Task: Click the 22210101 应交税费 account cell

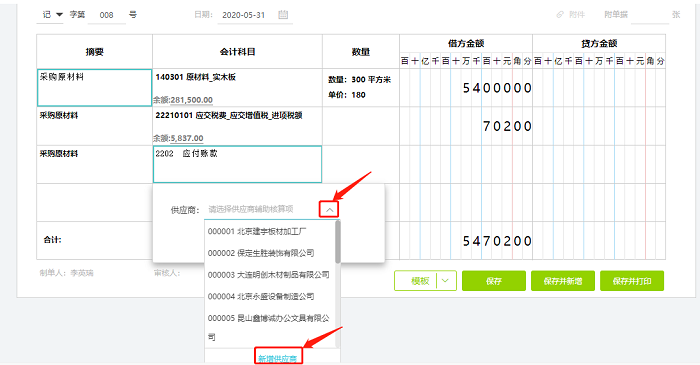Action: [238, 126]
